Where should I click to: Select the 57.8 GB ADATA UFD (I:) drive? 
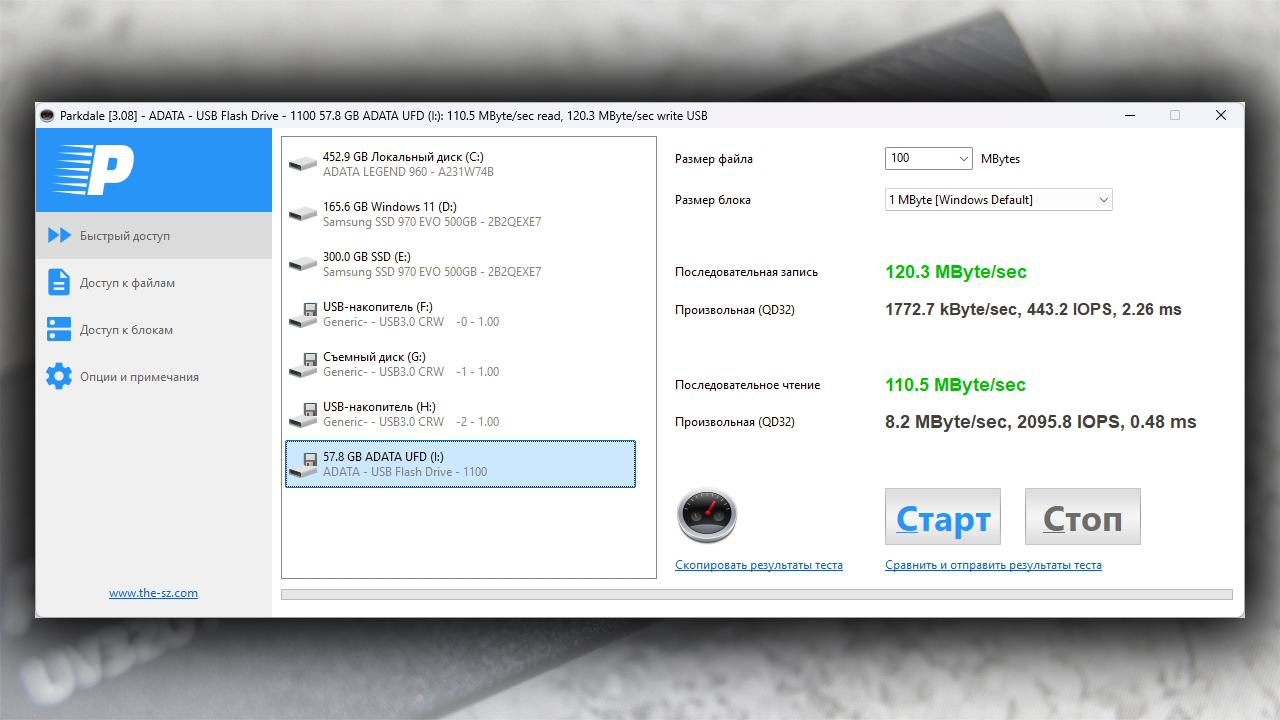point(460,464)
